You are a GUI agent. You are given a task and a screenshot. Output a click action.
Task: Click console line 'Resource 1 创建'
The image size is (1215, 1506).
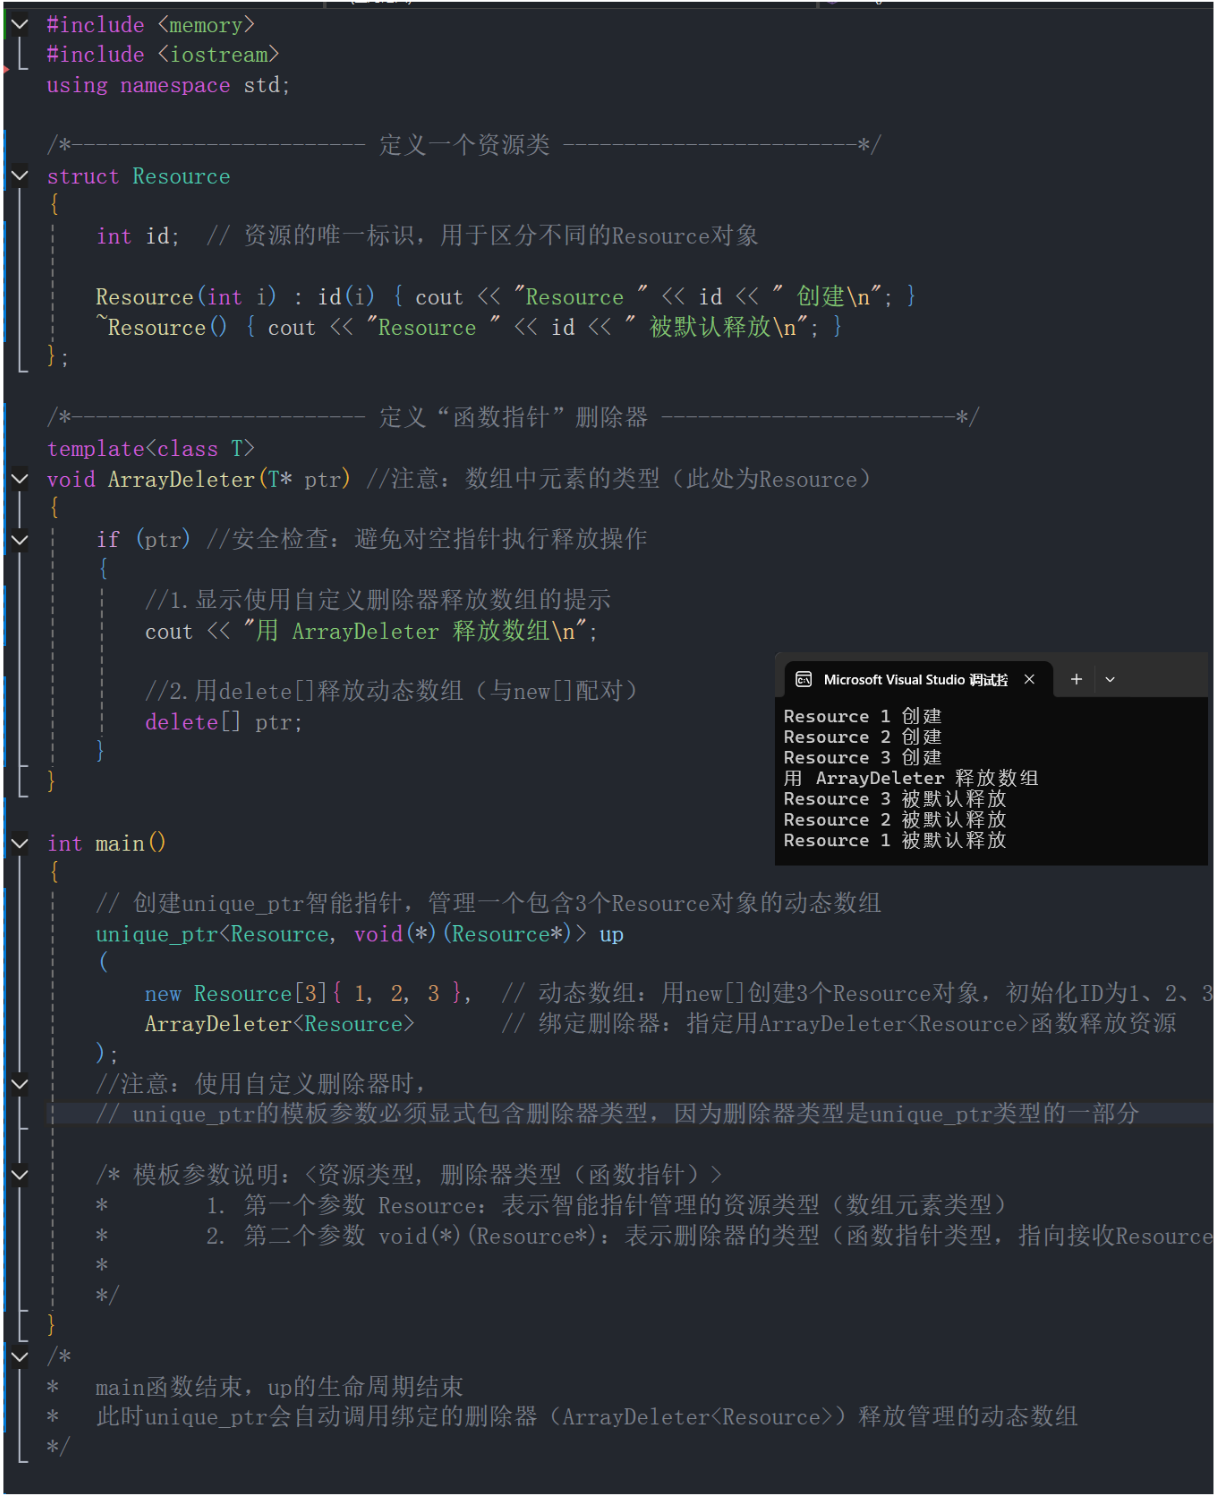862,716
